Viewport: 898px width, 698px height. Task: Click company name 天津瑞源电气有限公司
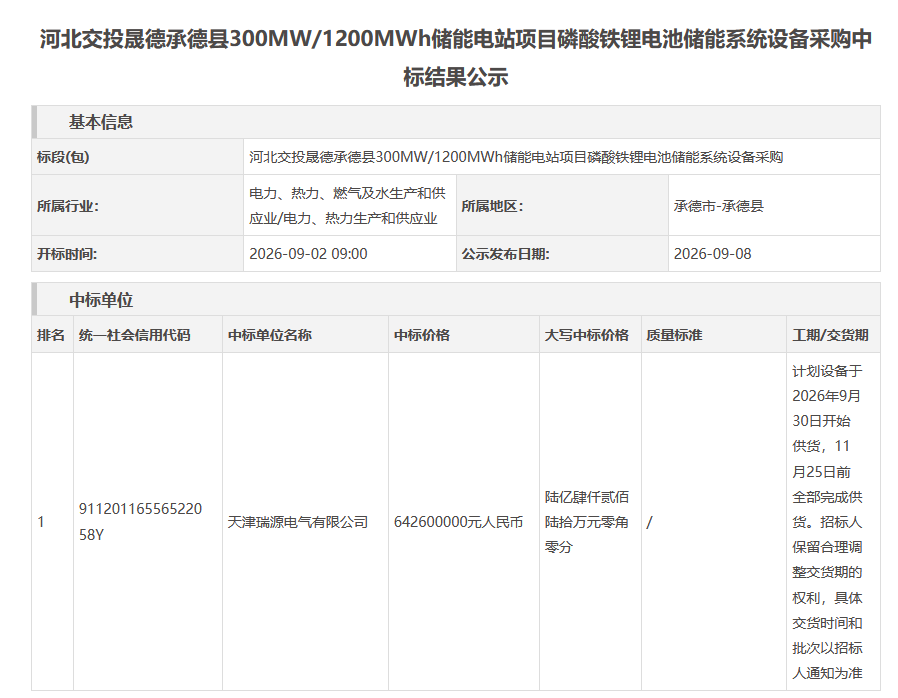(297, 522)
